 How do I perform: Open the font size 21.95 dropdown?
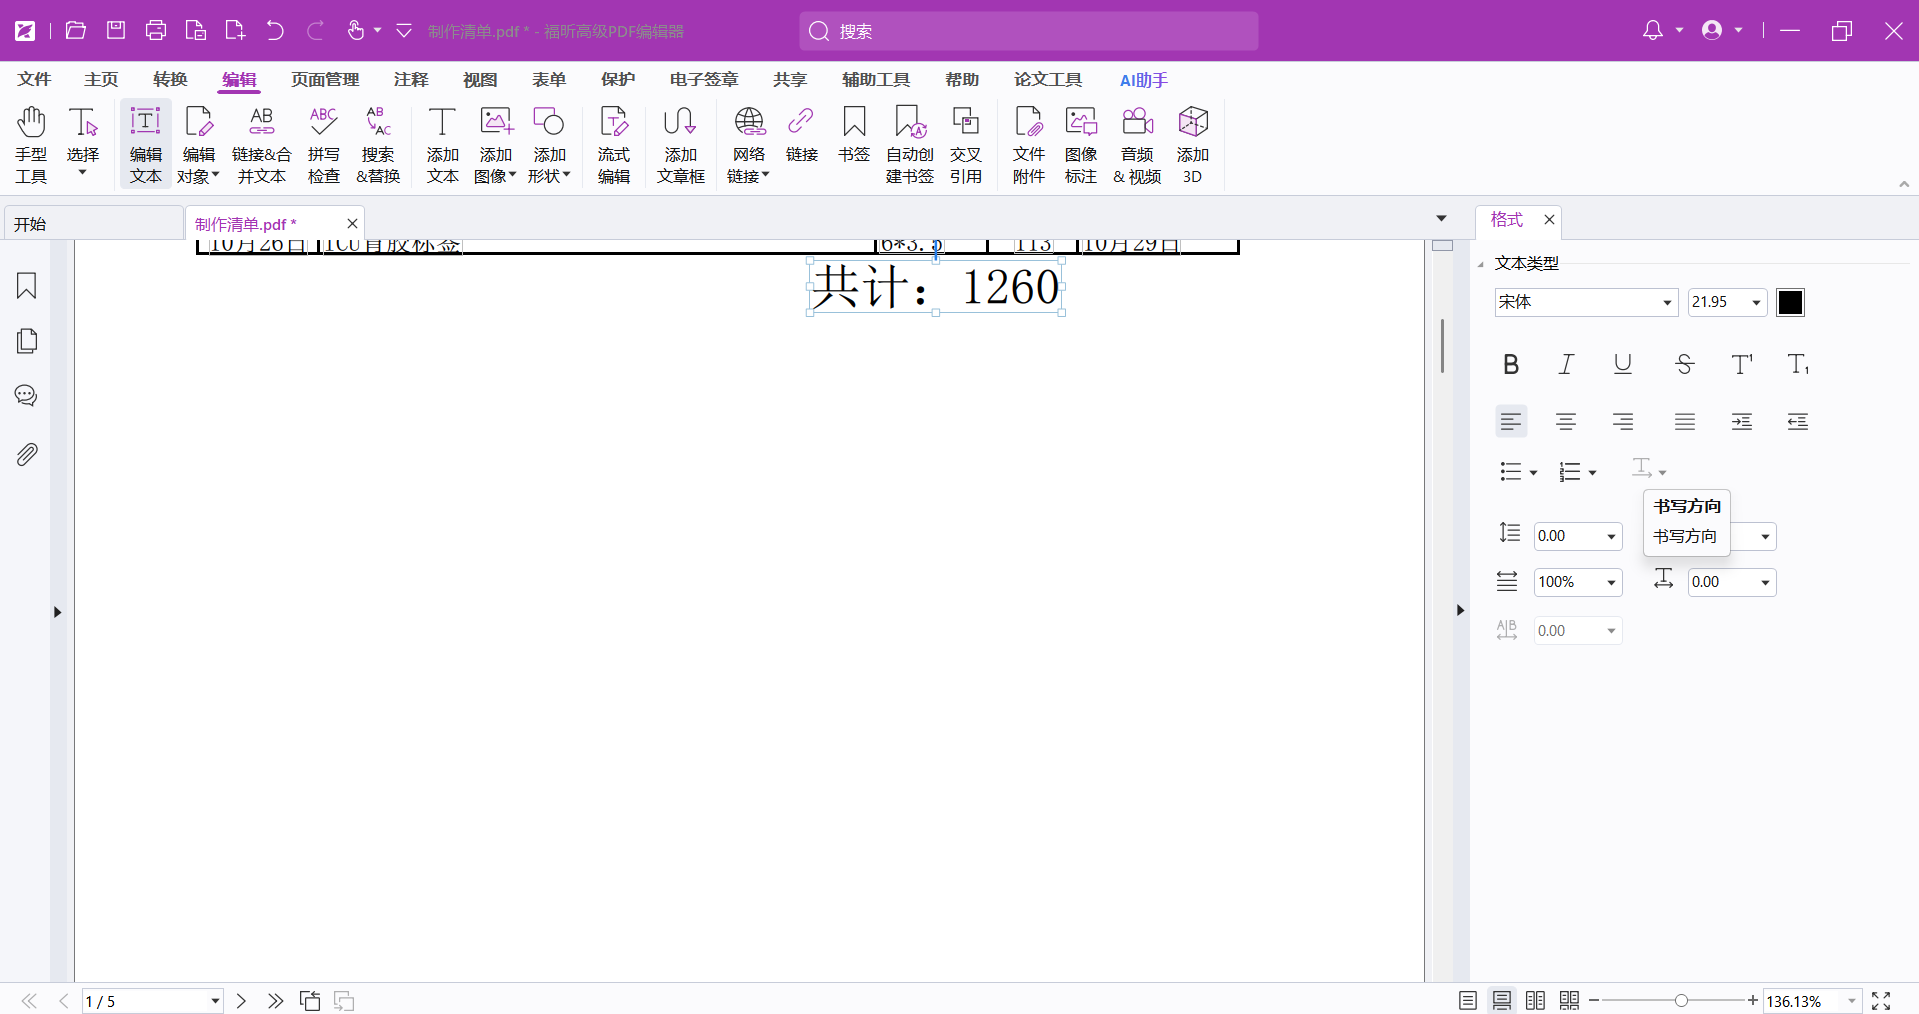coord(1756,303)
